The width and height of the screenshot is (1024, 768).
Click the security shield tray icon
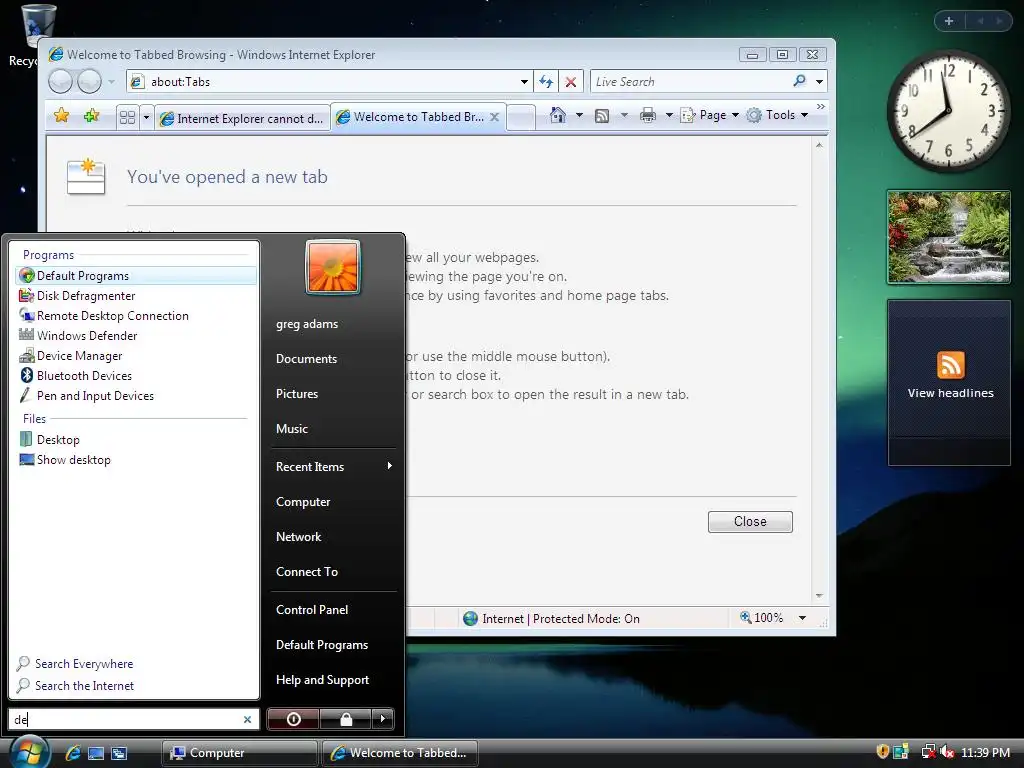882,752
